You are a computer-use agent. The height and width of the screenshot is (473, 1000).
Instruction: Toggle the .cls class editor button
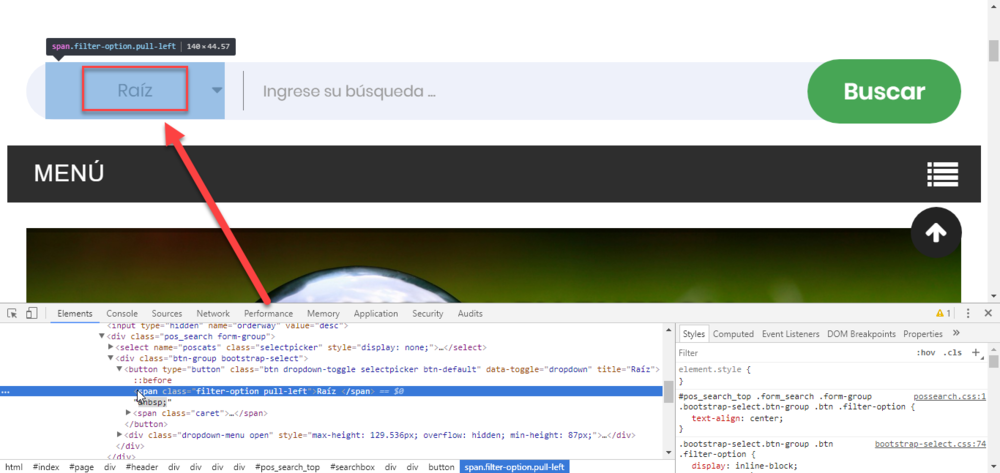(x=953, y=353)
